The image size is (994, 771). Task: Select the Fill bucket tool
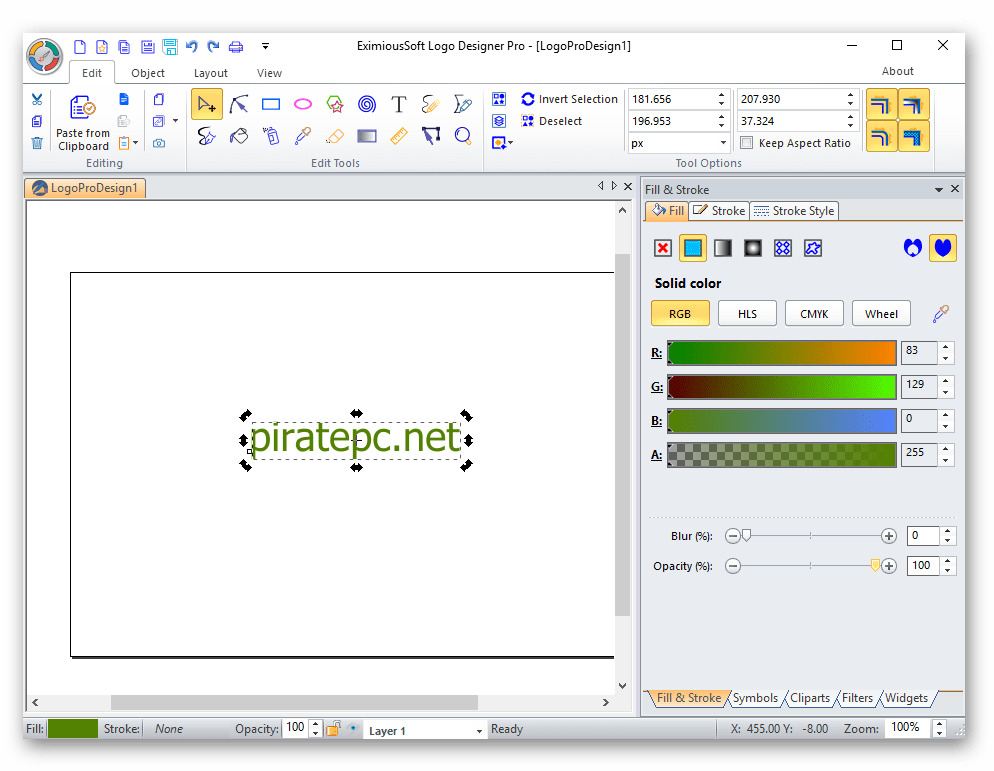pos(239,136)
